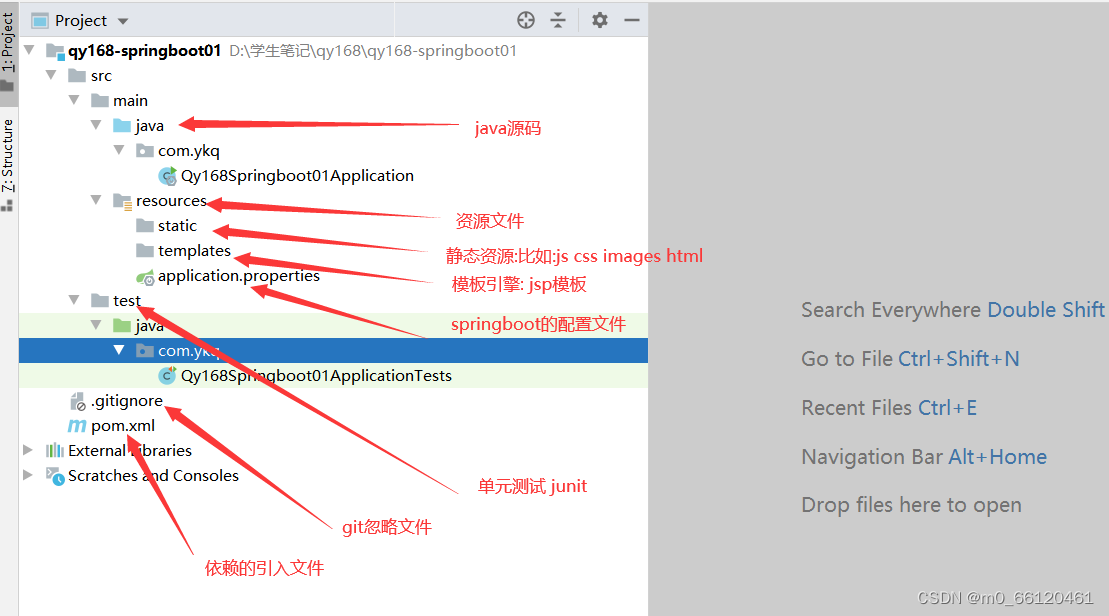
Task: Click the Select Opened File crosshair icon
Action: click(x=525, y=20)
